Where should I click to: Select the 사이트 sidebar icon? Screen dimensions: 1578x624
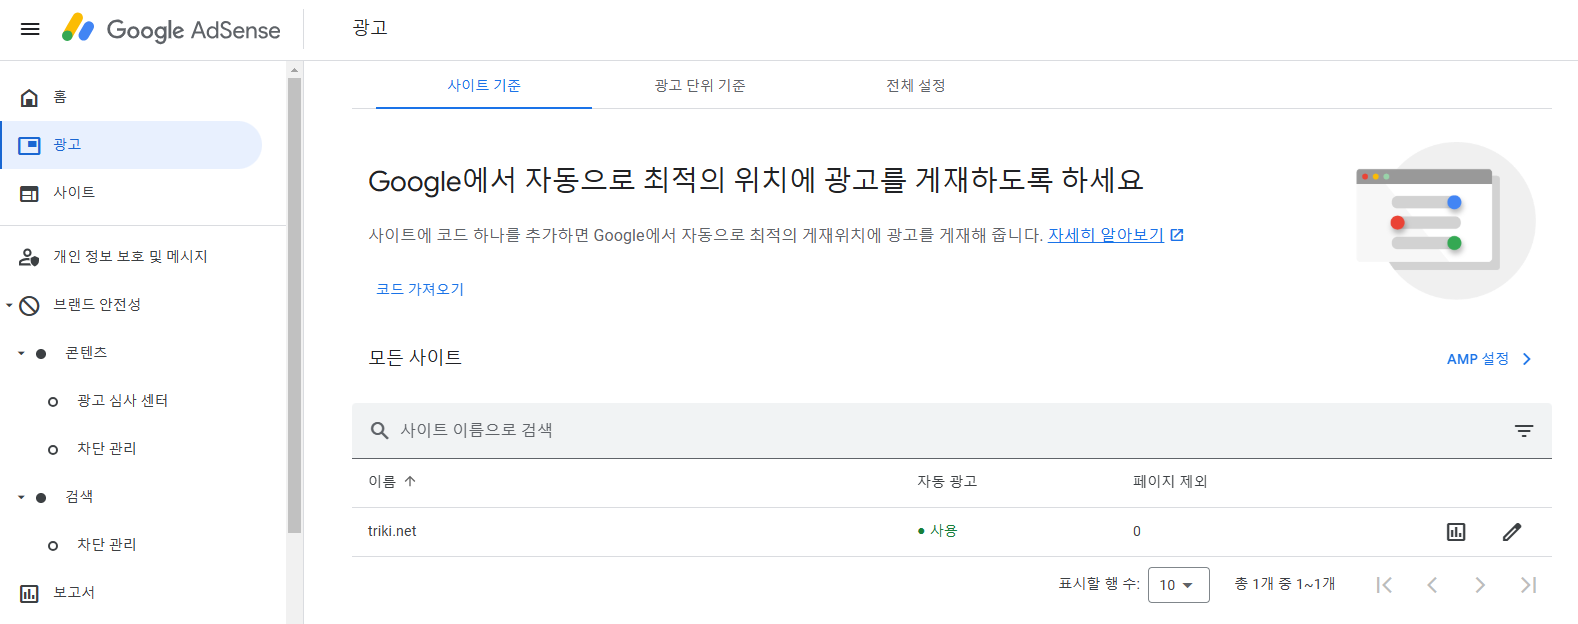(30, 193)
